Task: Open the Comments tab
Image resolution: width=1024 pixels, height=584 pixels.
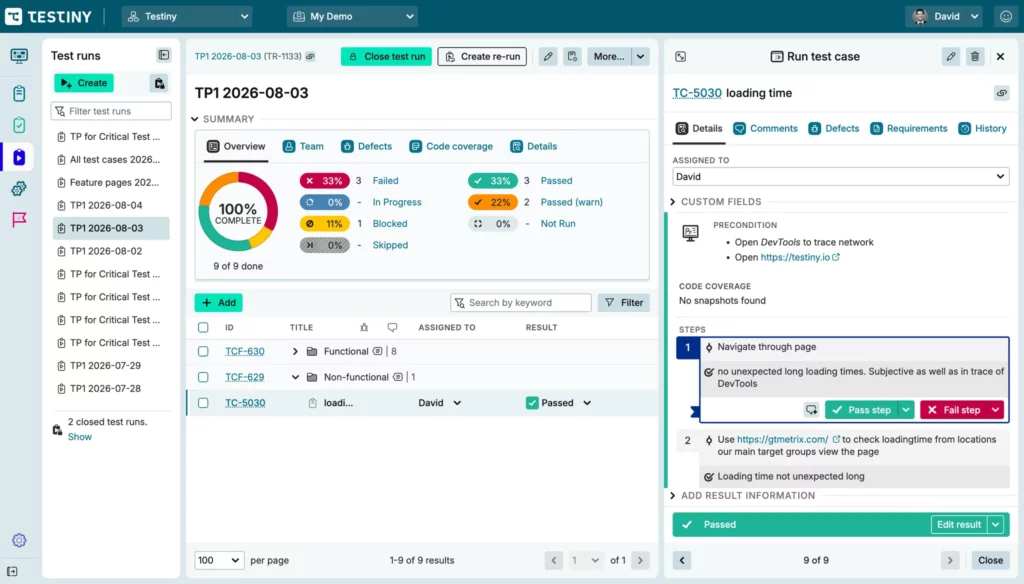Action: click(765, 129)
